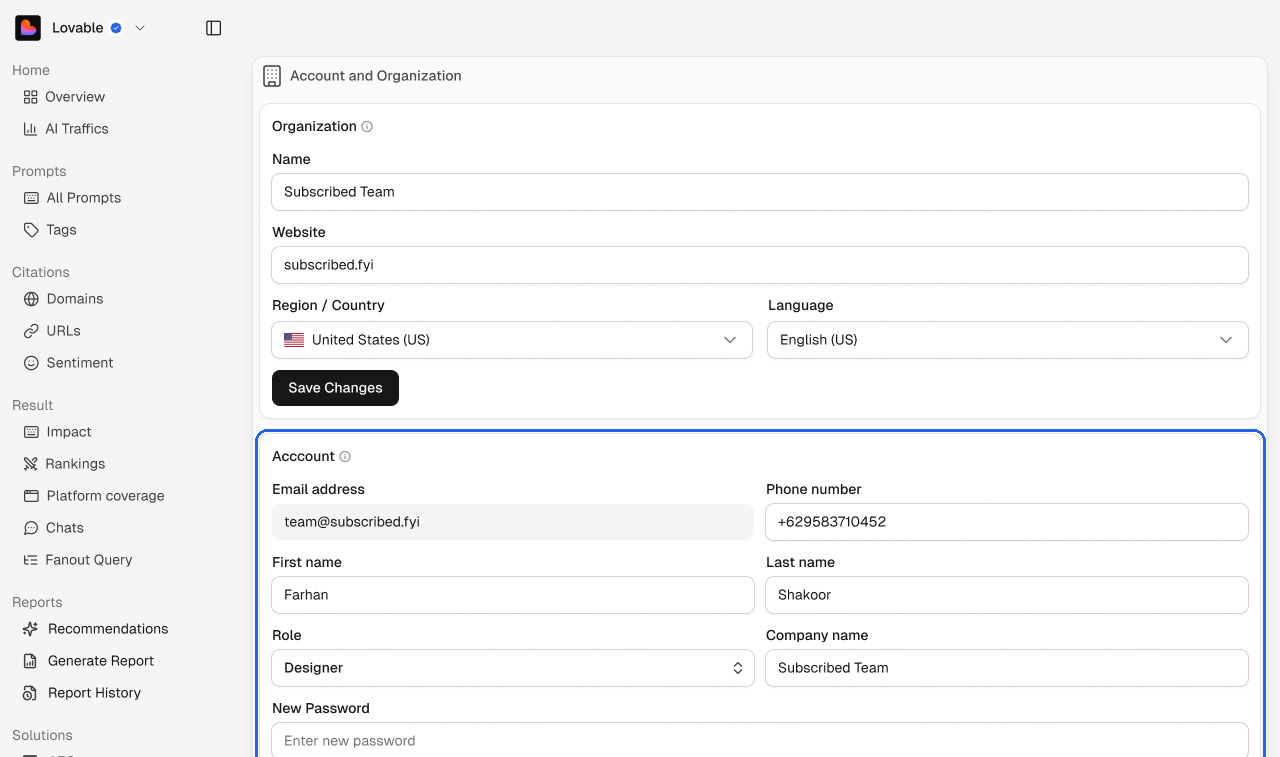Click the organization Name field

click(x=760, y=192)
